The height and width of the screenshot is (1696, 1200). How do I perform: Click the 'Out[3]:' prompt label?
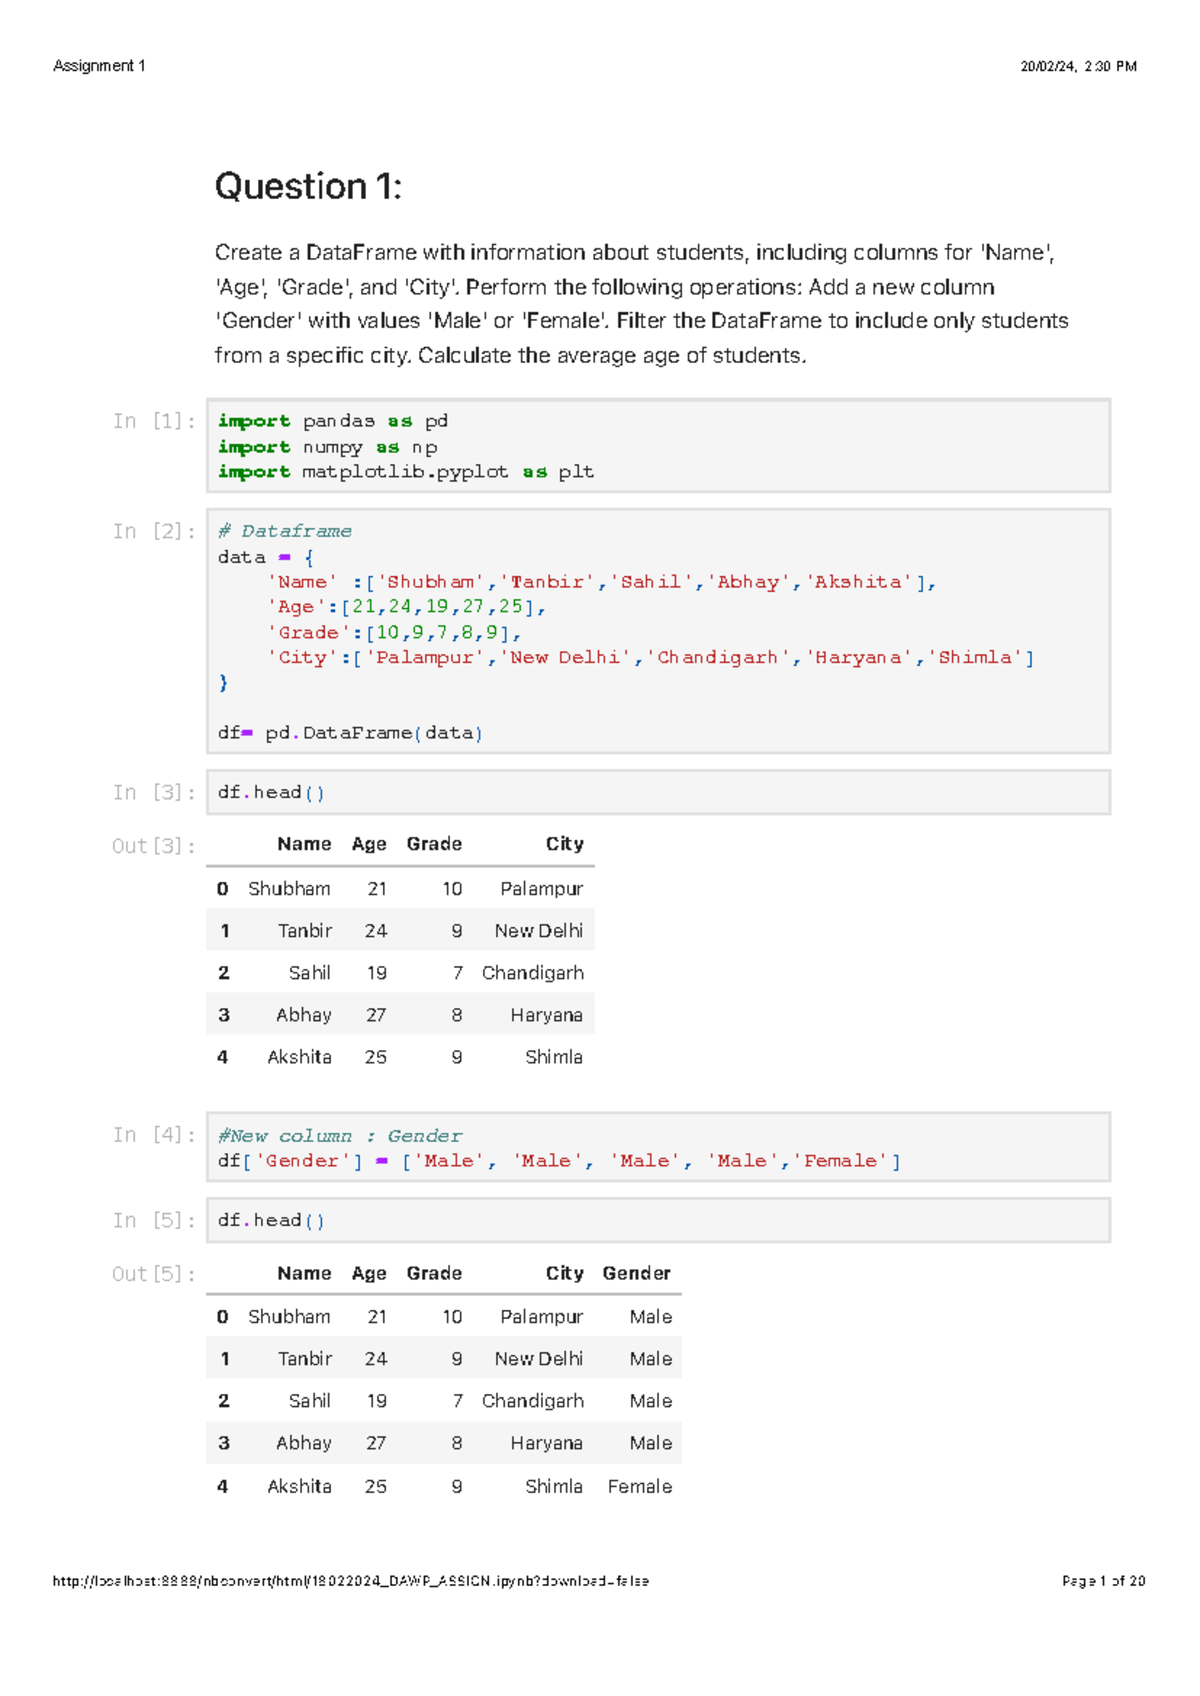point(154,846)
